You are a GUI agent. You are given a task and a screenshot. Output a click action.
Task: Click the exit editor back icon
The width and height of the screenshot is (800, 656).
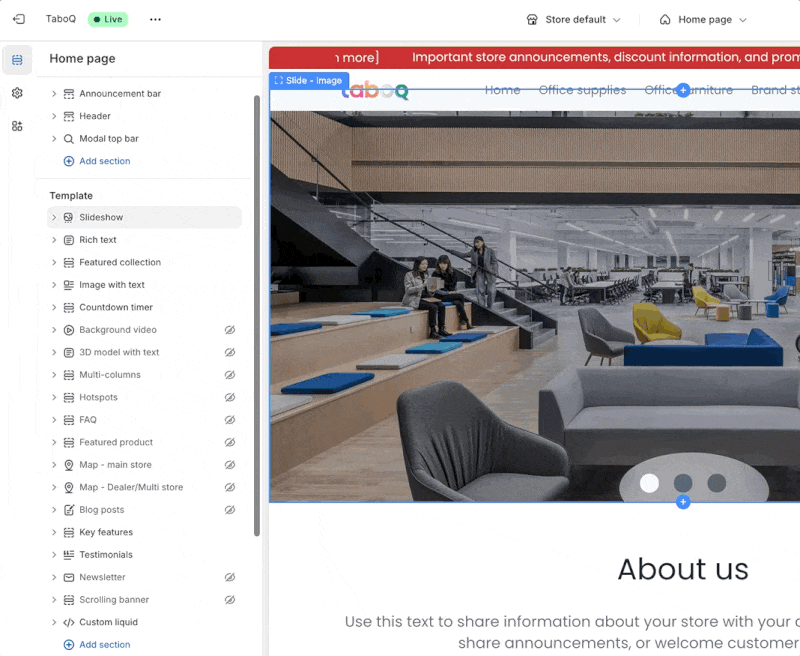18,19
